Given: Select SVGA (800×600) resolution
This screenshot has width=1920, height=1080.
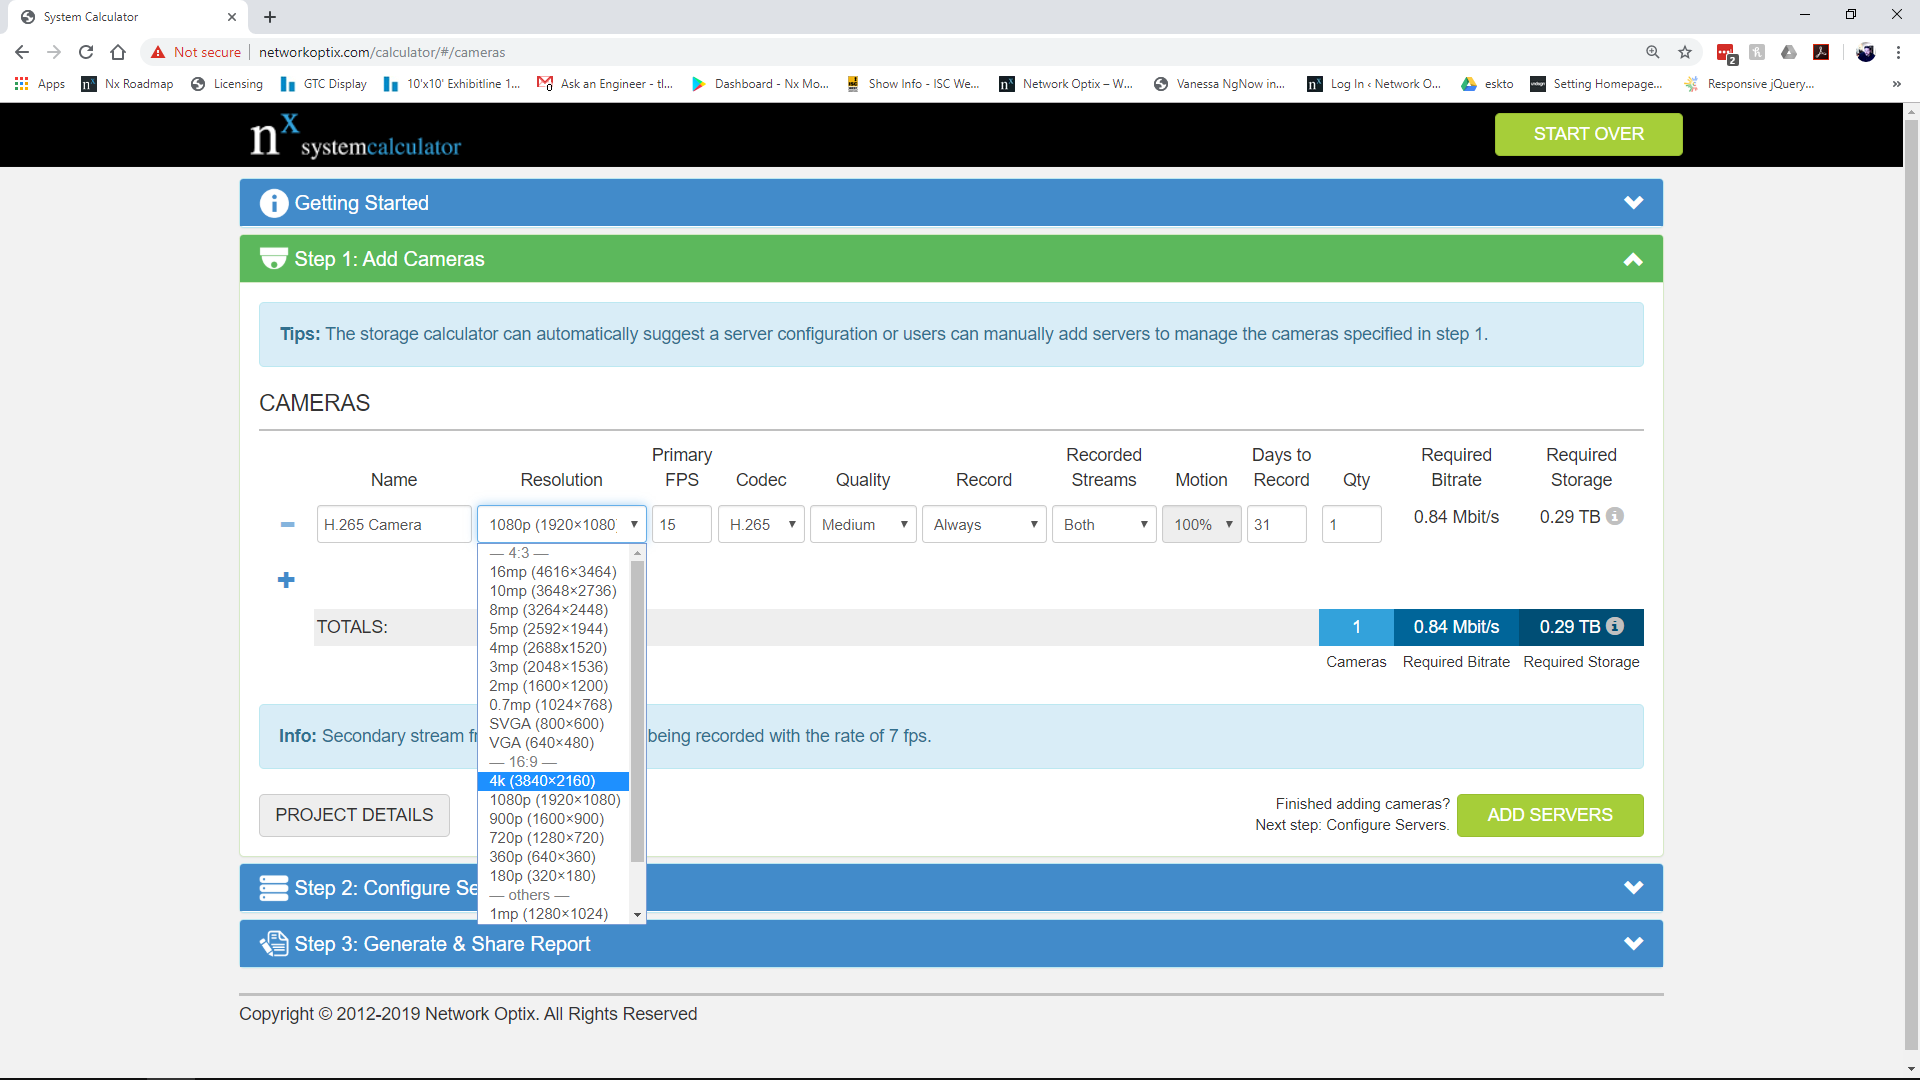Looking at the screenshot, I should click(553, 724).
